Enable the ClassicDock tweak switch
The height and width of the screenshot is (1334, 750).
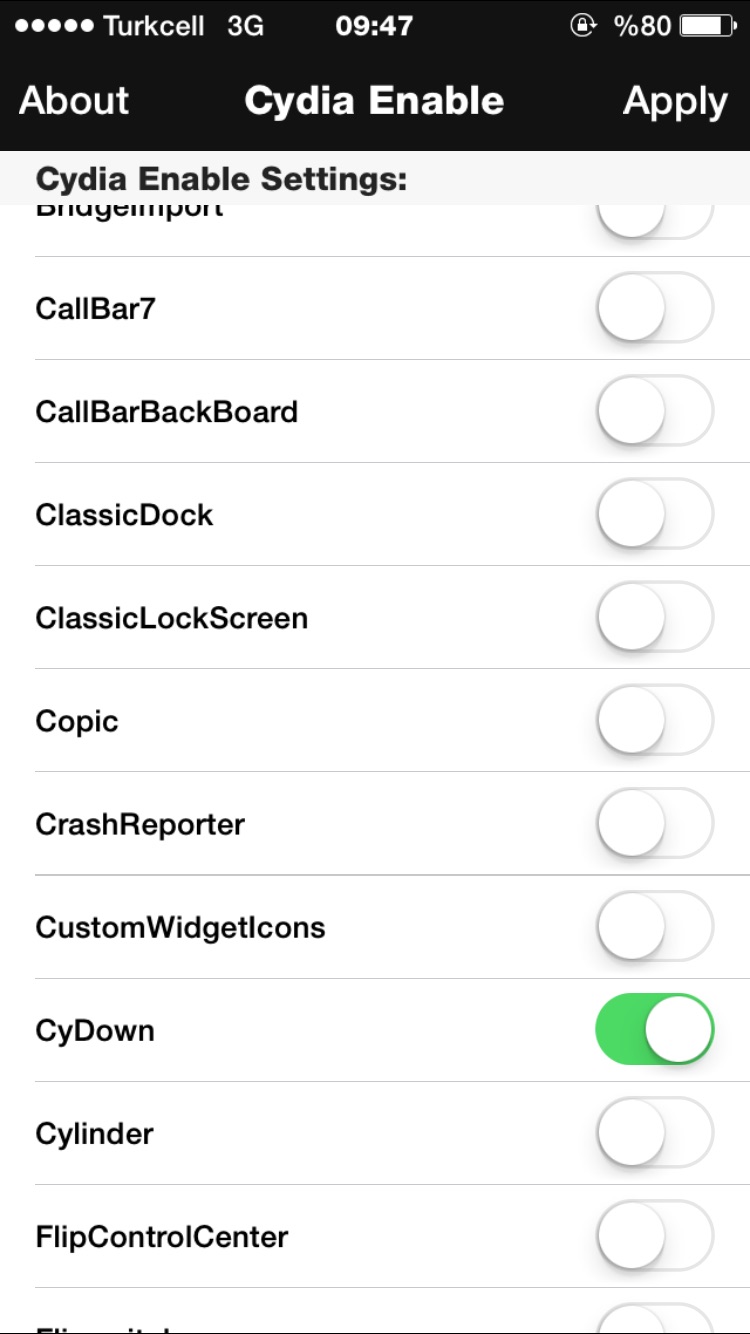655,514
